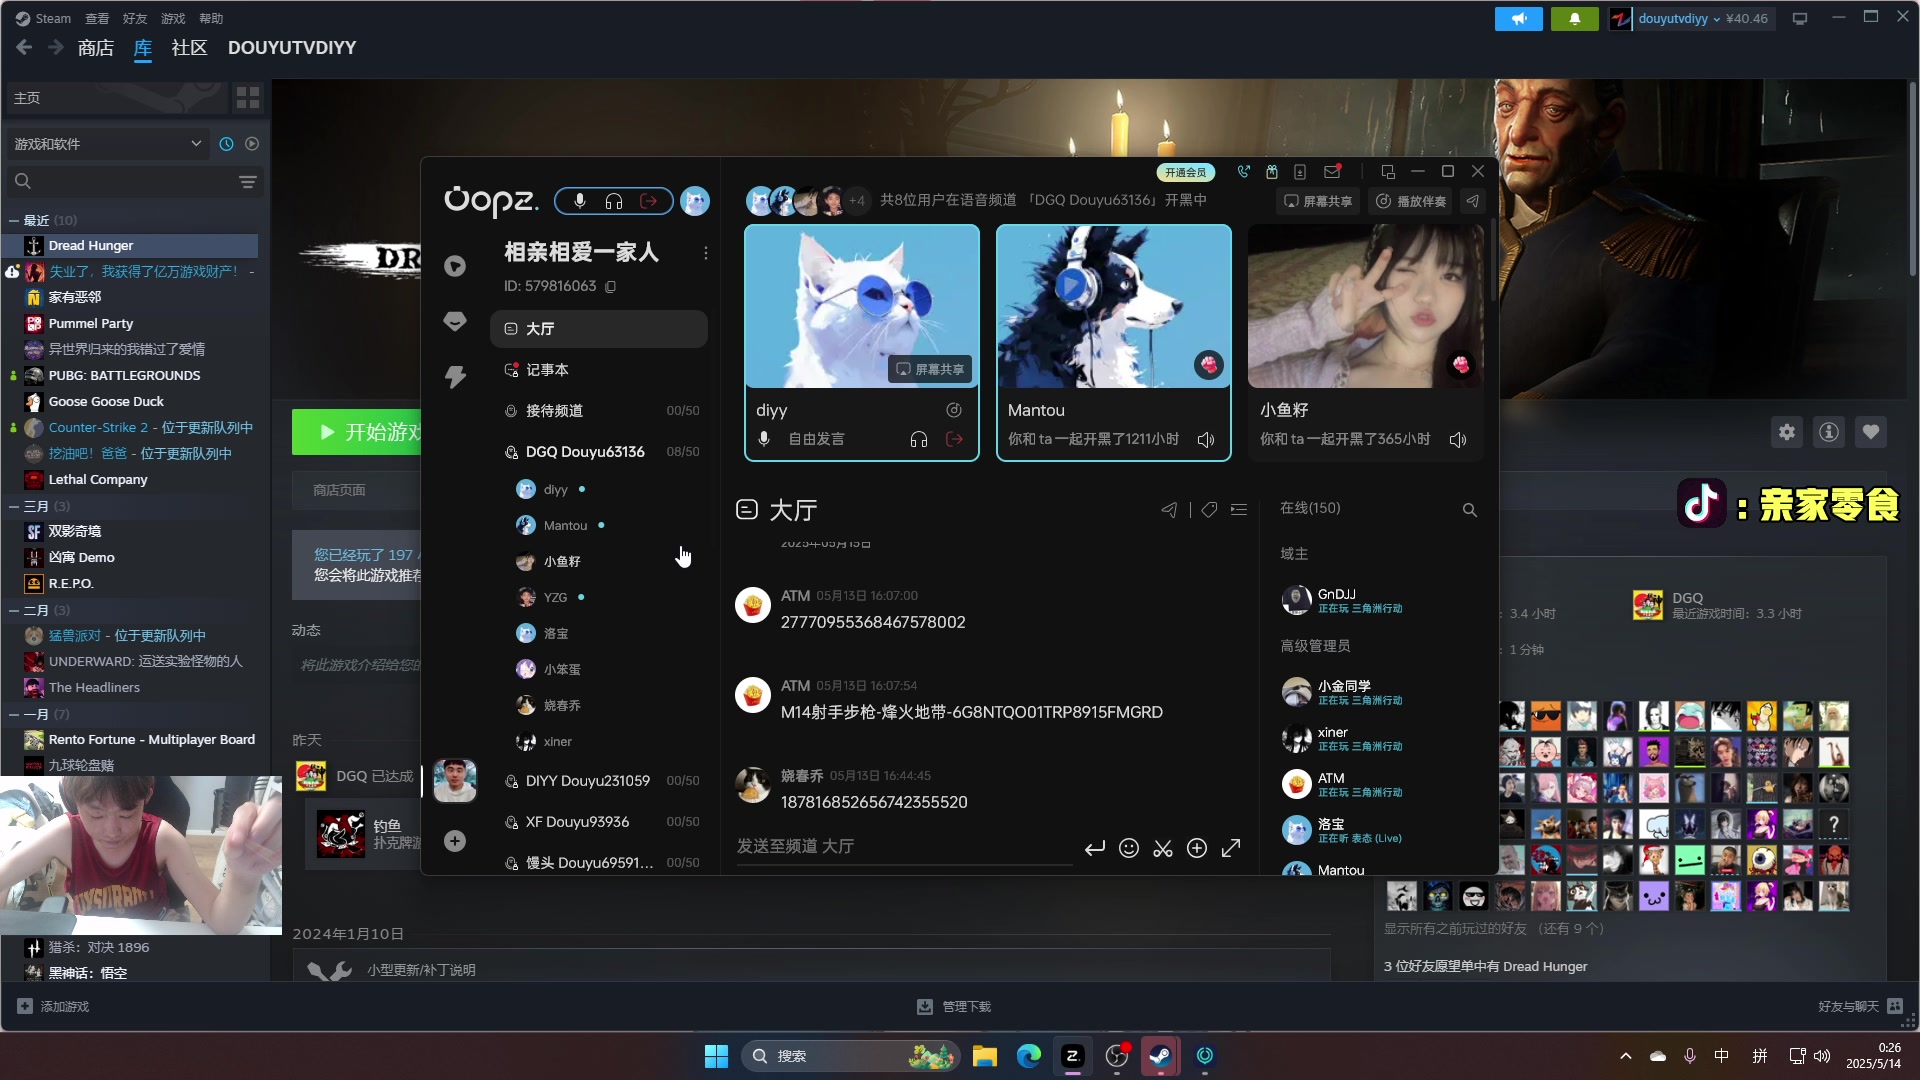Copy the server ID 579816063
This screenshot has height=1080, width=1920.
[x=611, y=286]
